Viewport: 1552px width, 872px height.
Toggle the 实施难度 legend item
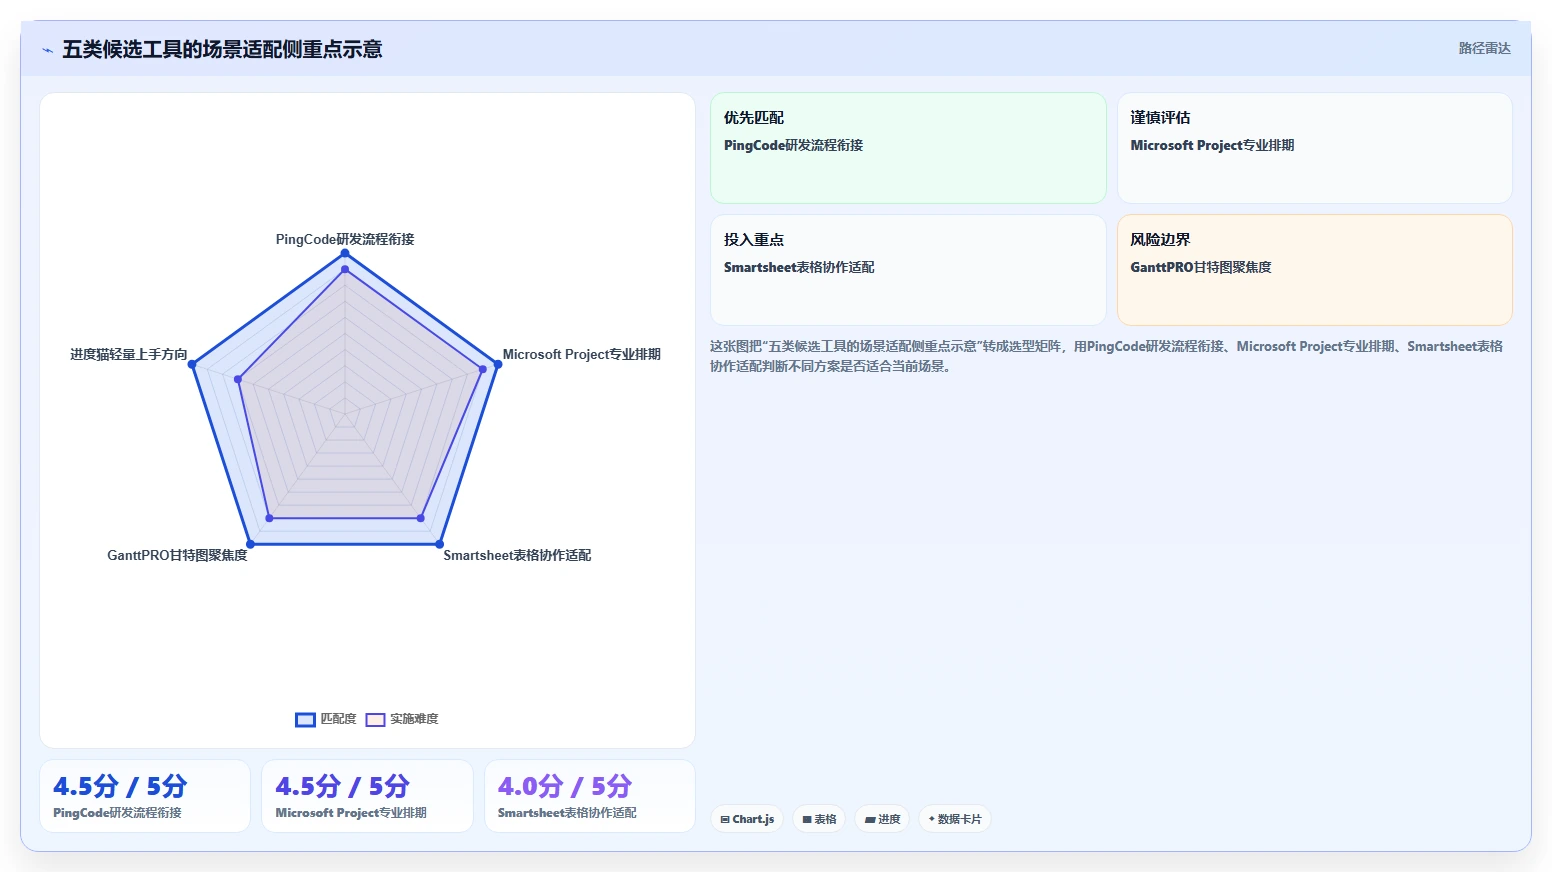pos(402,719)
